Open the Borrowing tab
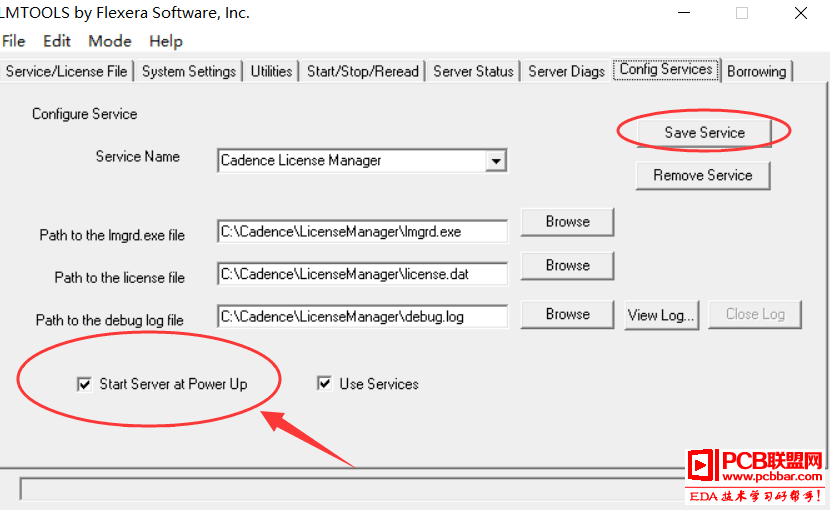830x510 pixels. 756,71
